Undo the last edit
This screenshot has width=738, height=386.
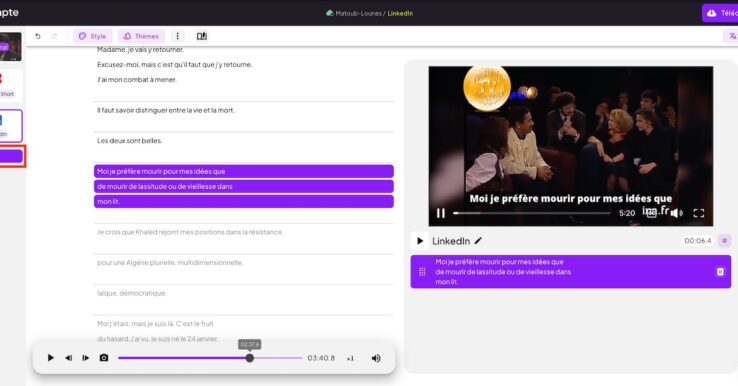click(38, 36)
